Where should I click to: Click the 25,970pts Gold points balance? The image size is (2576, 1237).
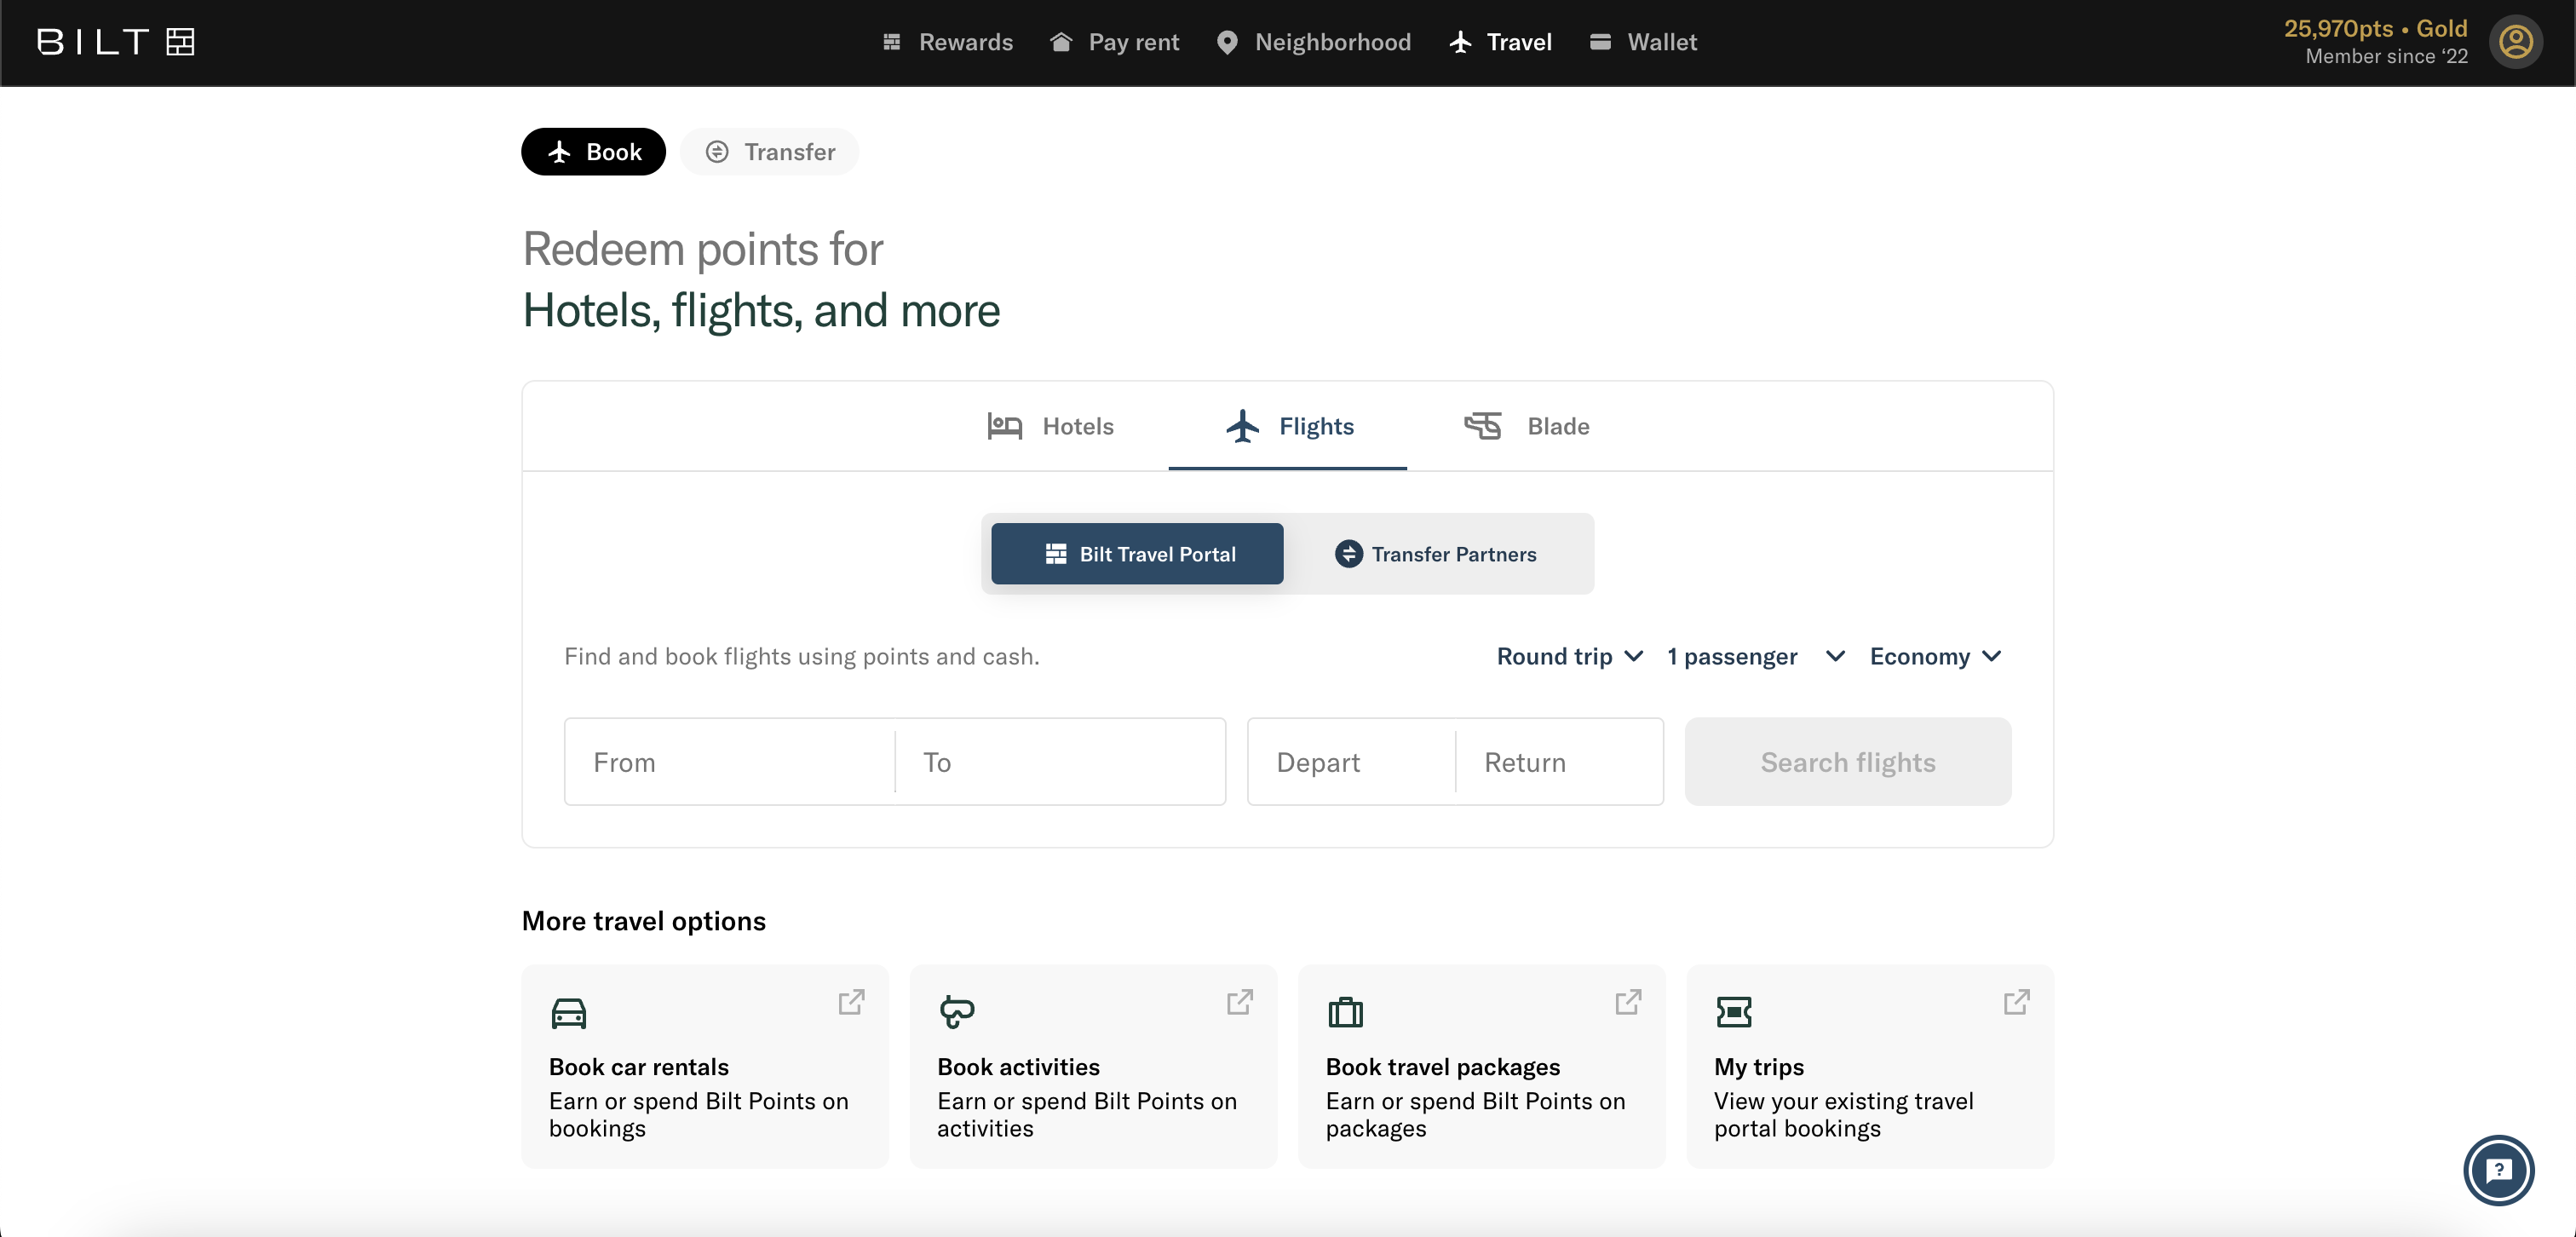(2375, 28)
